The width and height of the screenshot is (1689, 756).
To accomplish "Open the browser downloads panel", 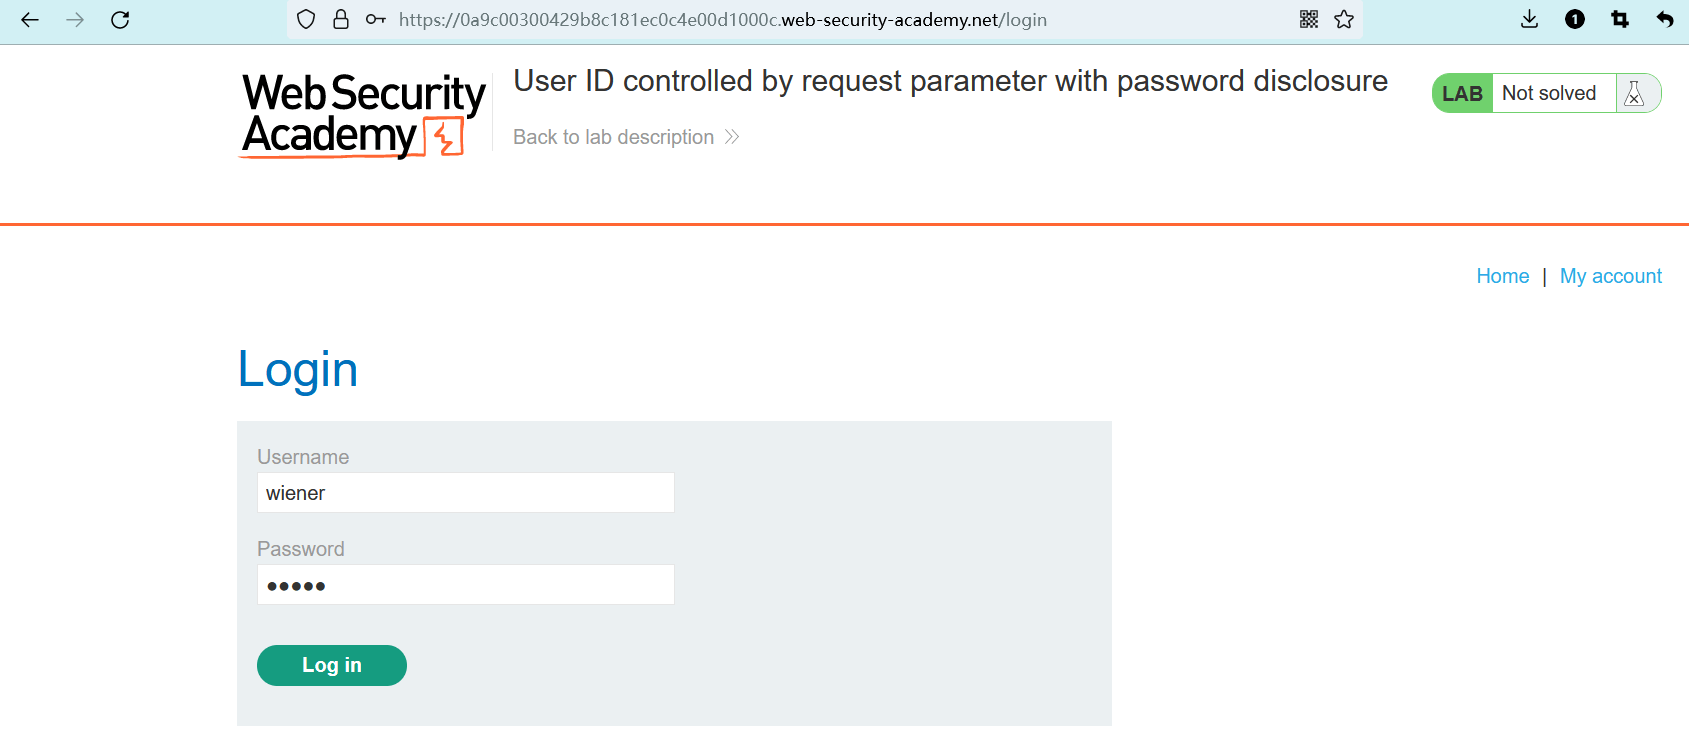I will click(x=1529, y=20).
